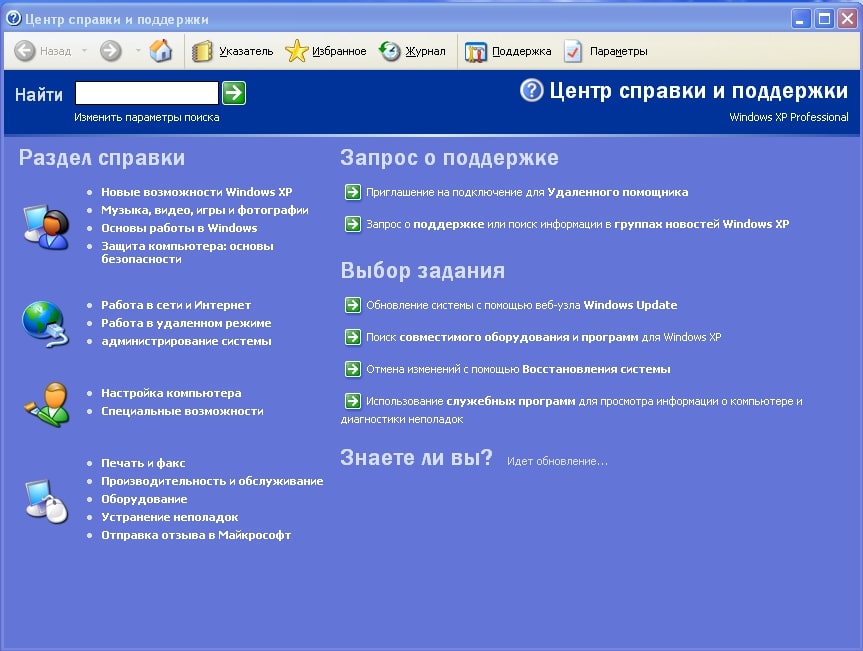Click the green search arrow button

tap(234, 93)
